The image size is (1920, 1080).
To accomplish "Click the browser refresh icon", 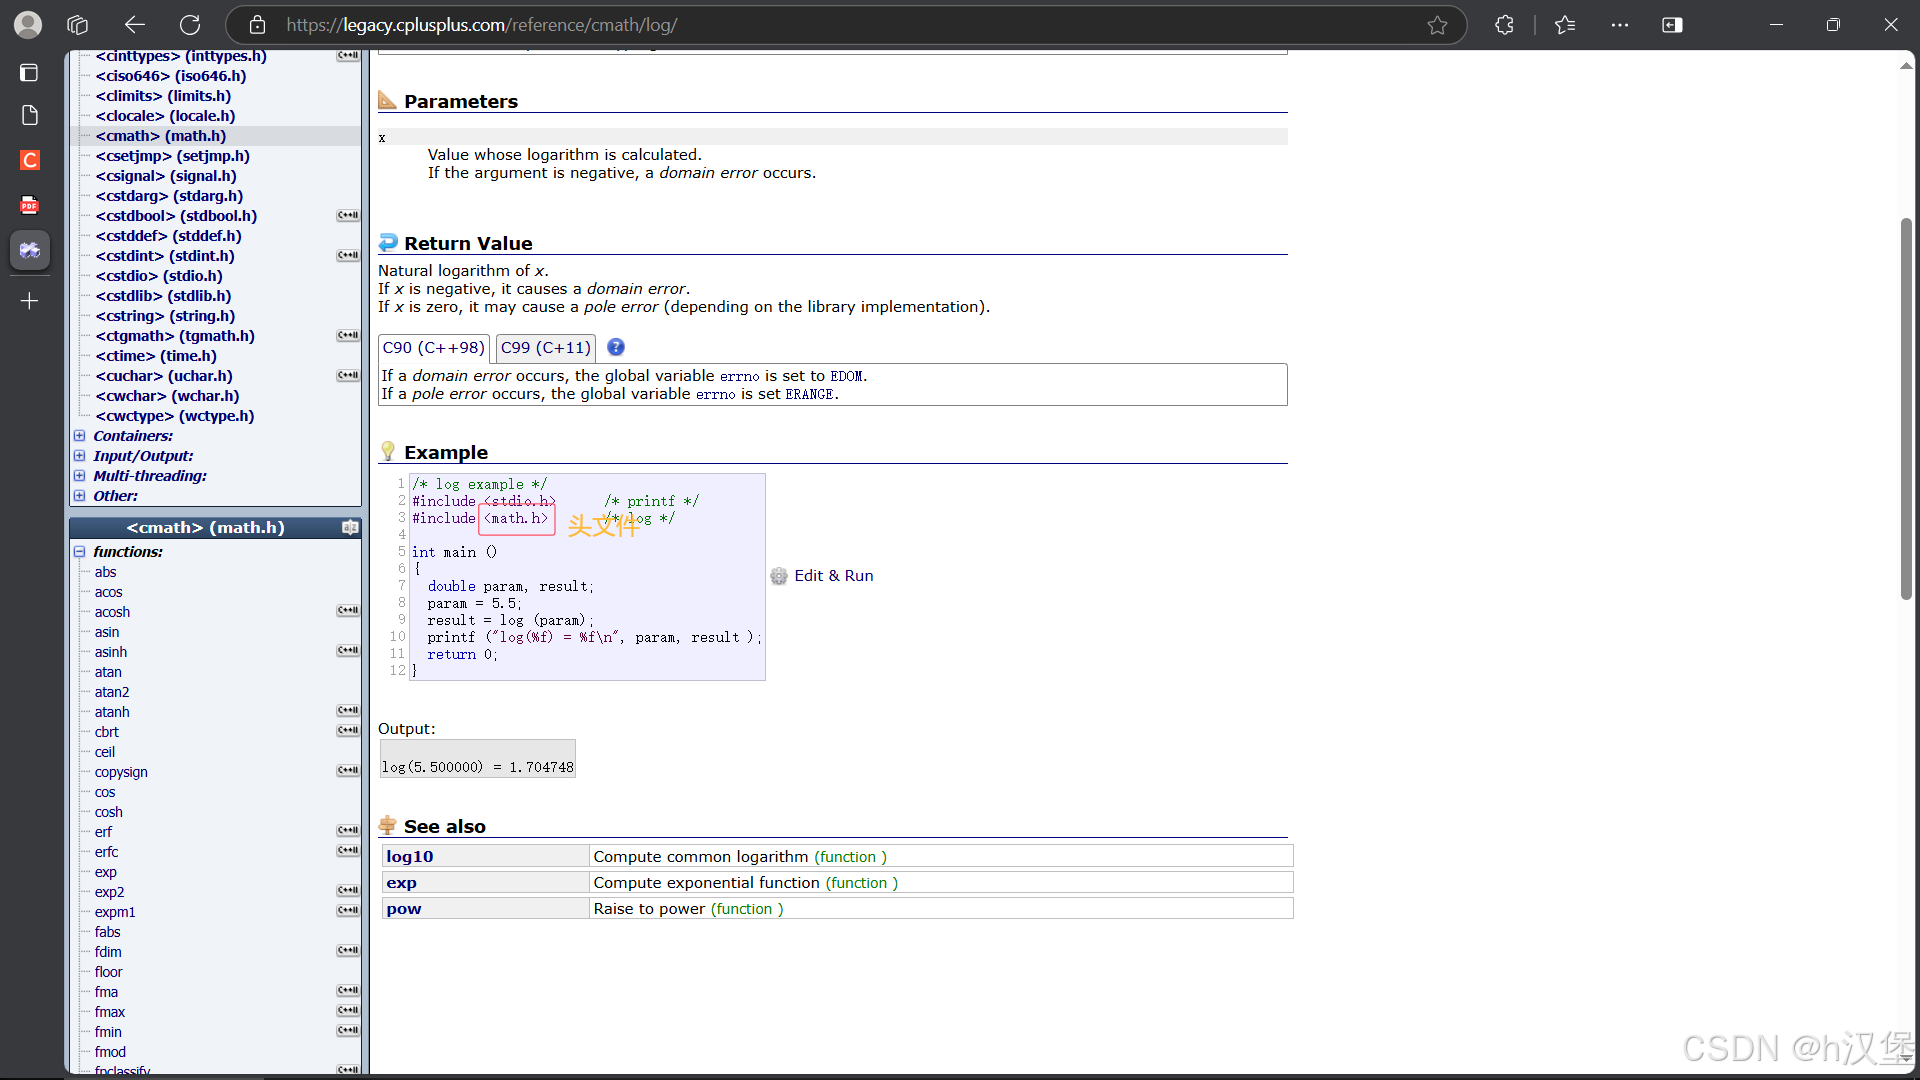I will point(190,25).
